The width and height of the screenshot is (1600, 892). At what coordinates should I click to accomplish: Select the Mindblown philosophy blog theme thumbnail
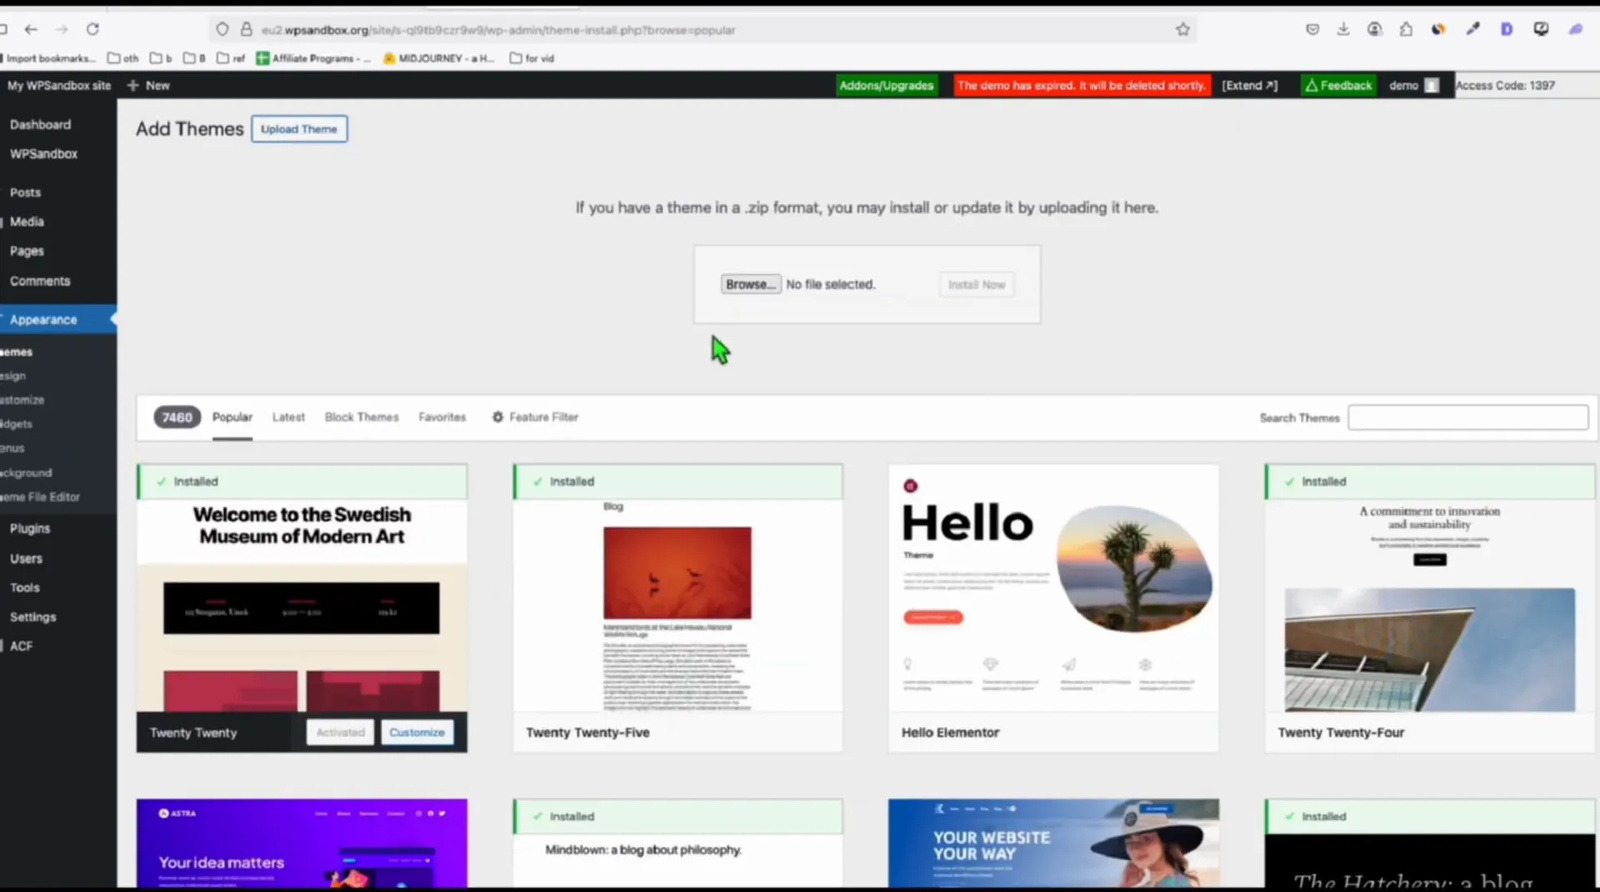point(678,861)
